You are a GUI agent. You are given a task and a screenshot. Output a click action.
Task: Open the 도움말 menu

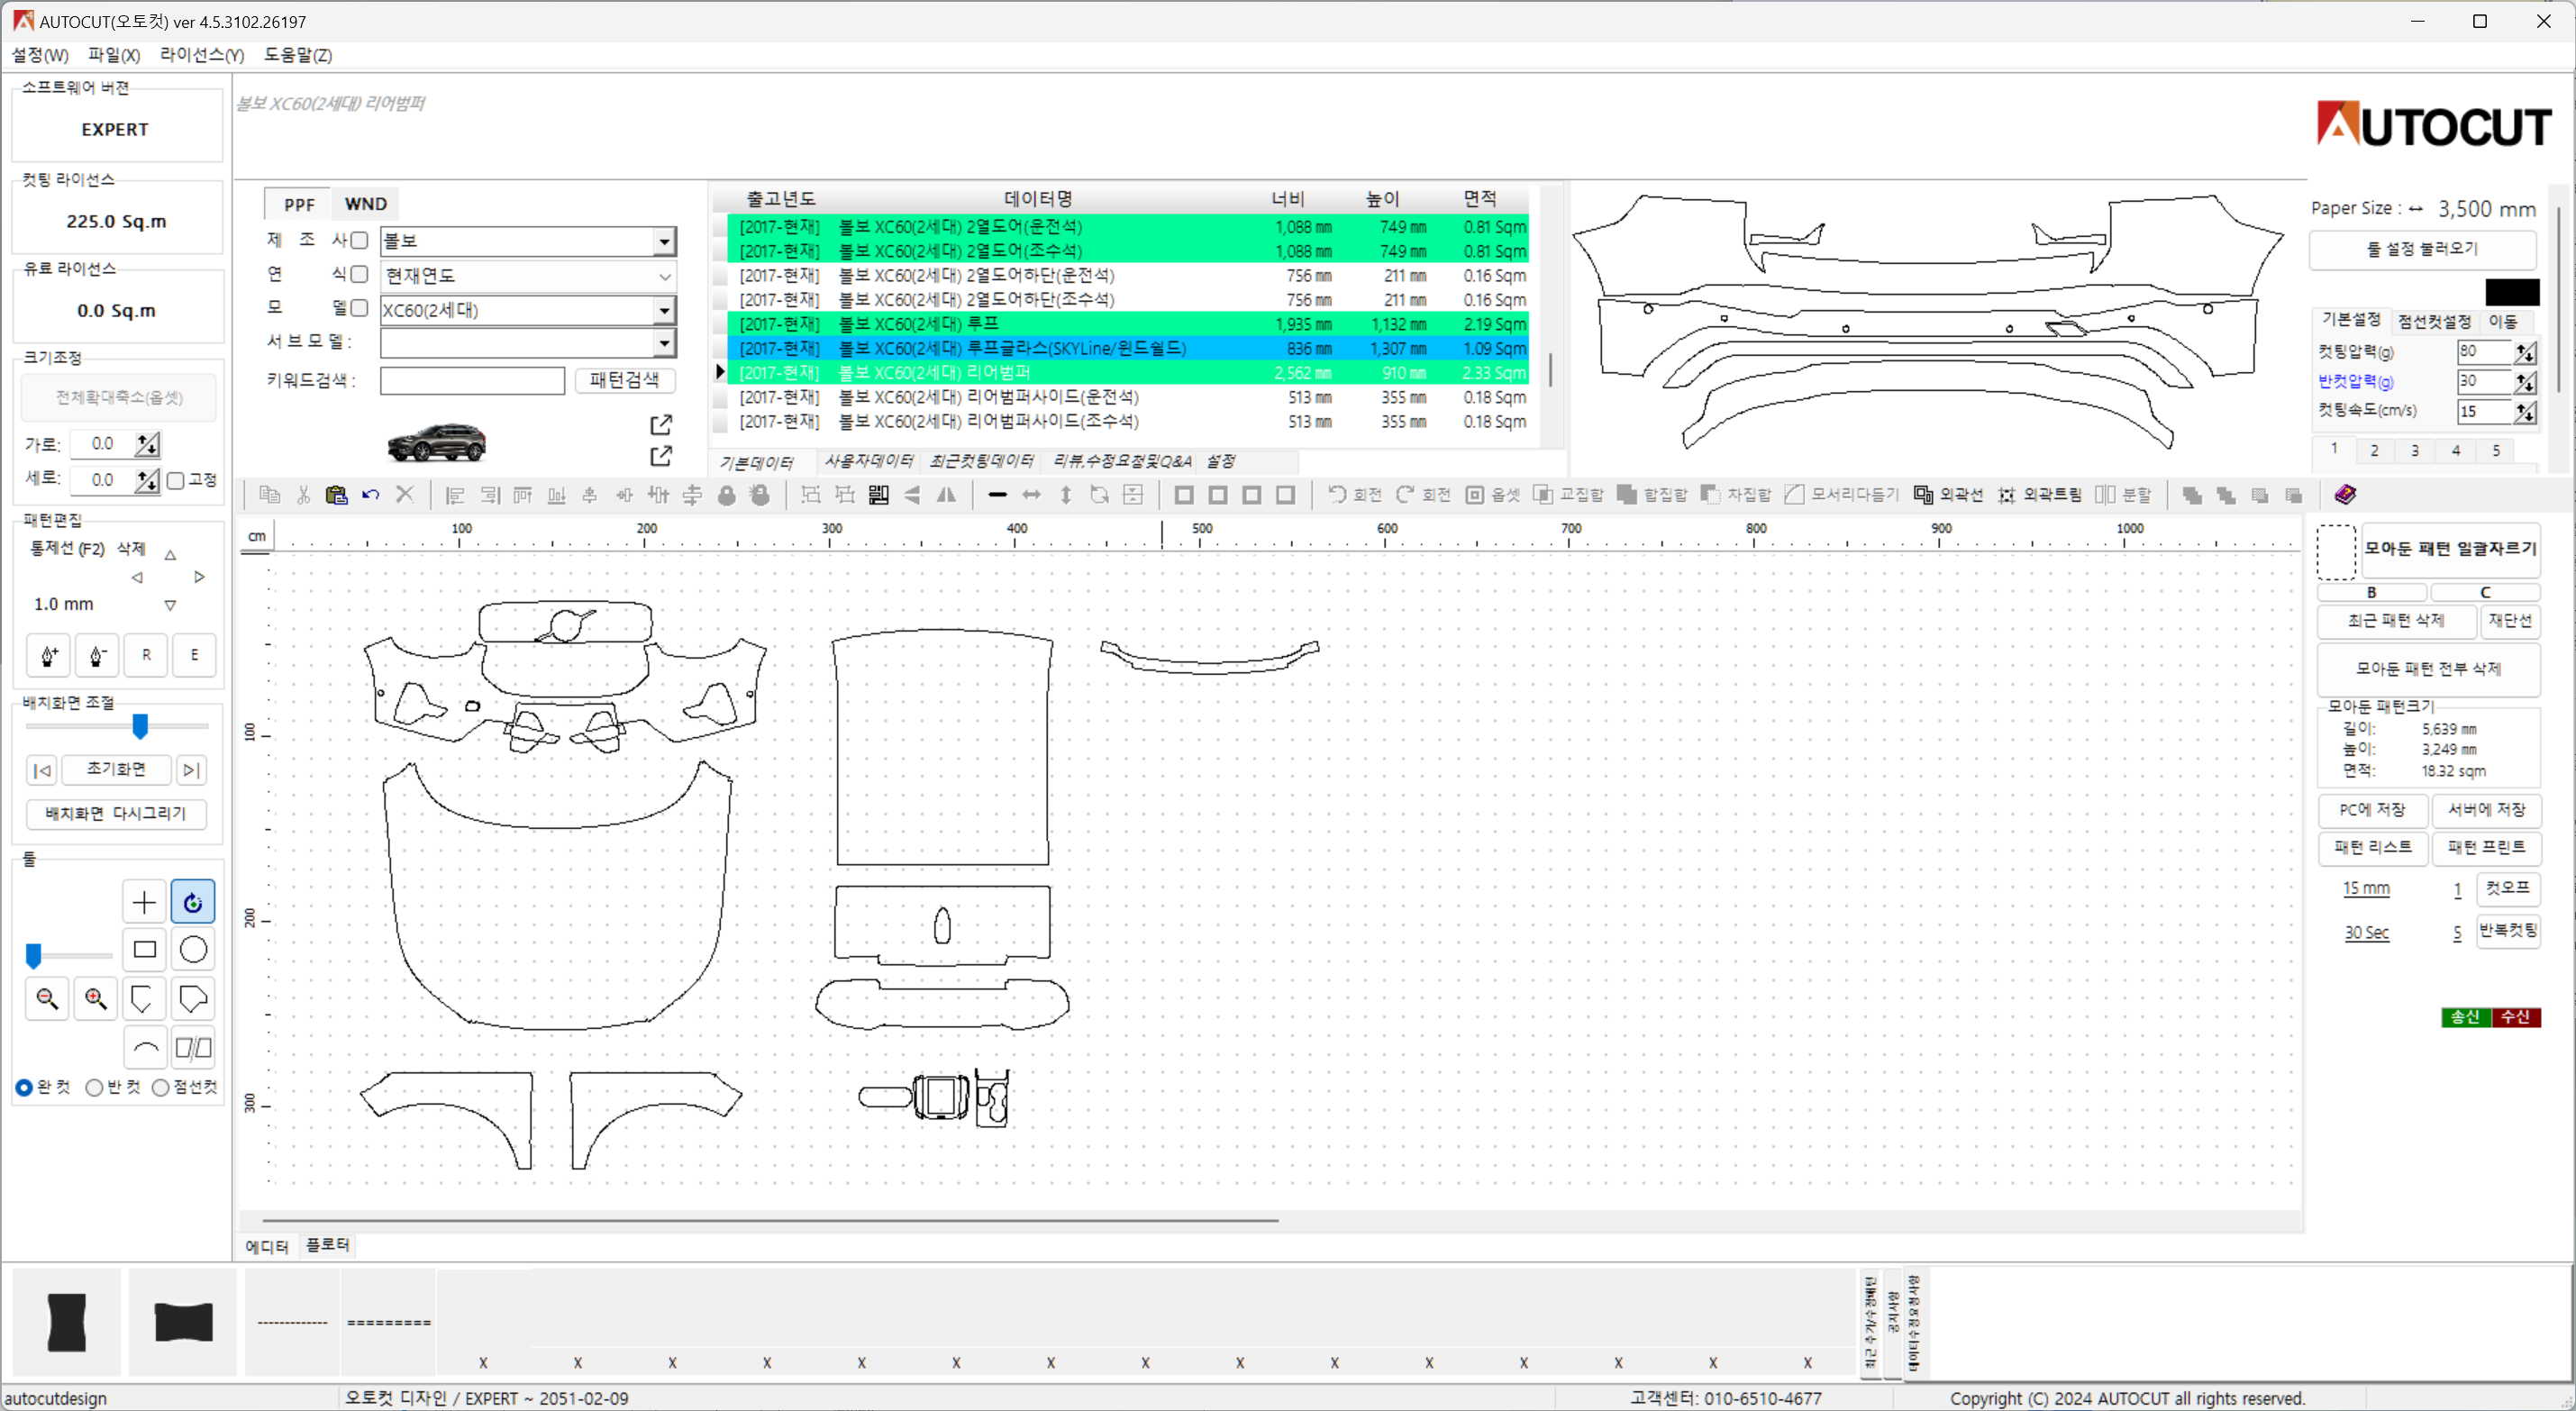tap(298, 55)
